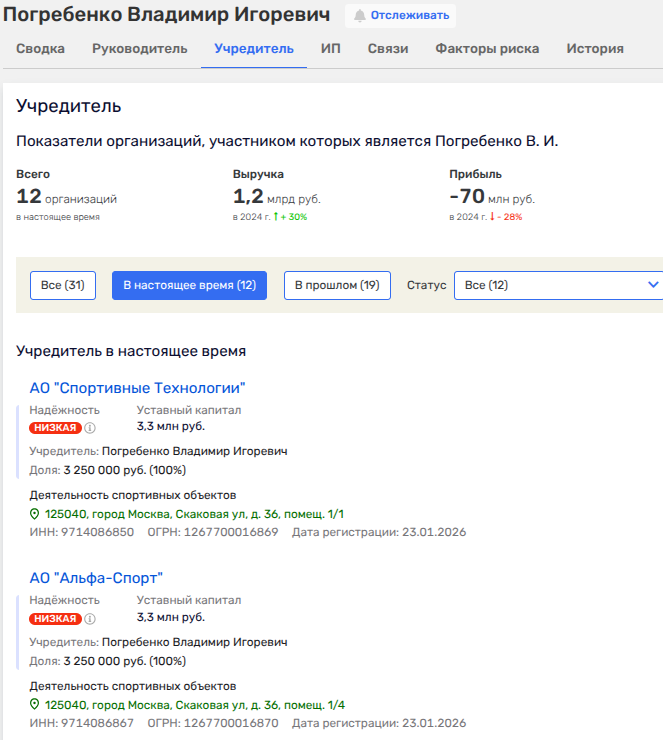Select the Все (31) filter

point(62,285)
